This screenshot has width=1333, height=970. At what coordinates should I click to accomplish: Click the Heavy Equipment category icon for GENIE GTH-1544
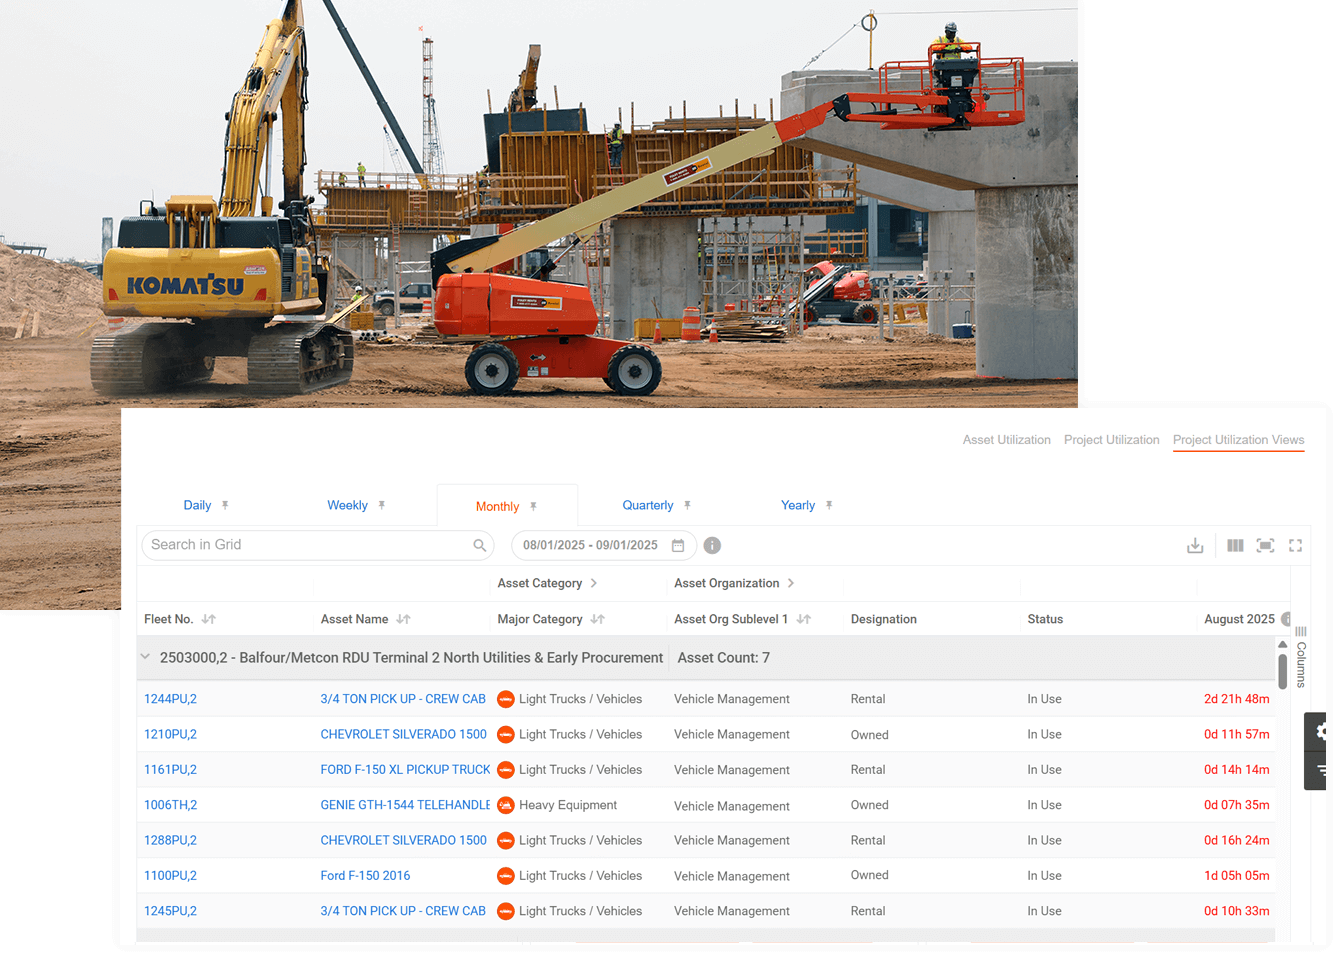505,804
